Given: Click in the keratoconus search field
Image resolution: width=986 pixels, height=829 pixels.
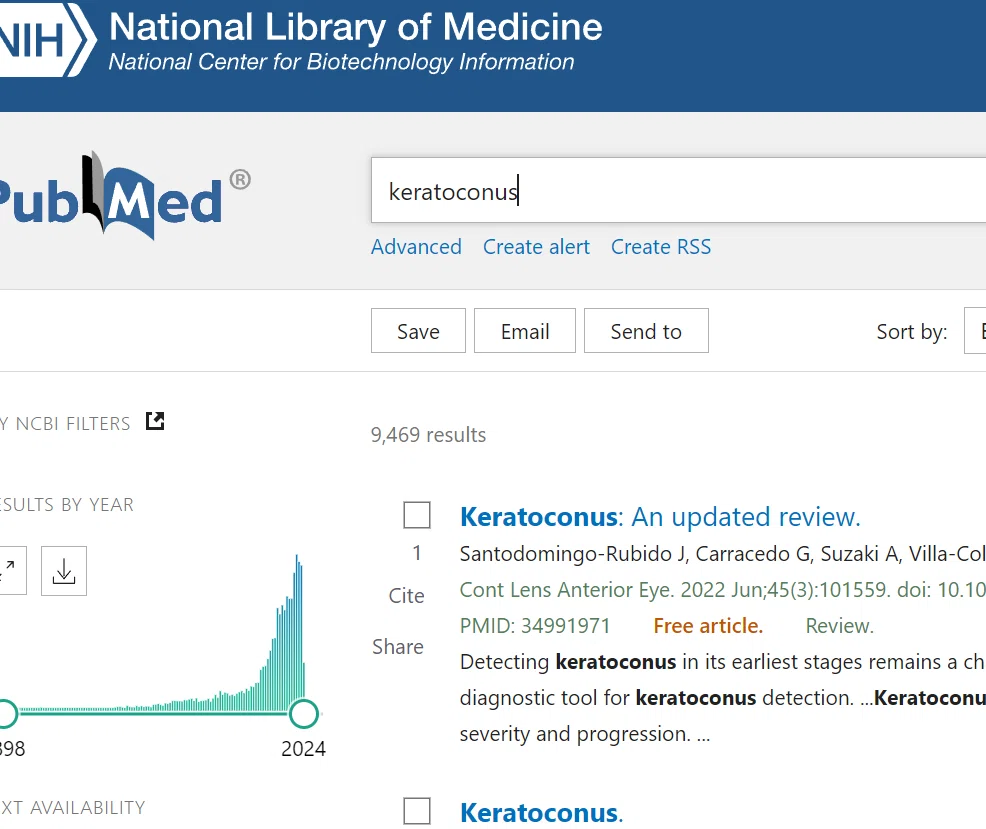Looking at the screenshot, I should 679,191.
